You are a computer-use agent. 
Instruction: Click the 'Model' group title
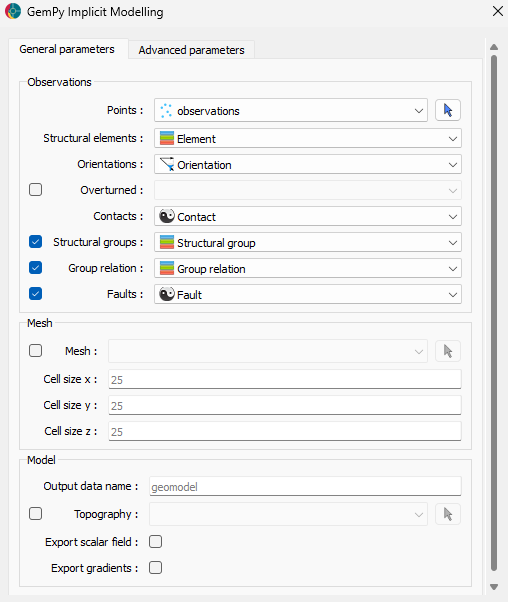point(41,460)
